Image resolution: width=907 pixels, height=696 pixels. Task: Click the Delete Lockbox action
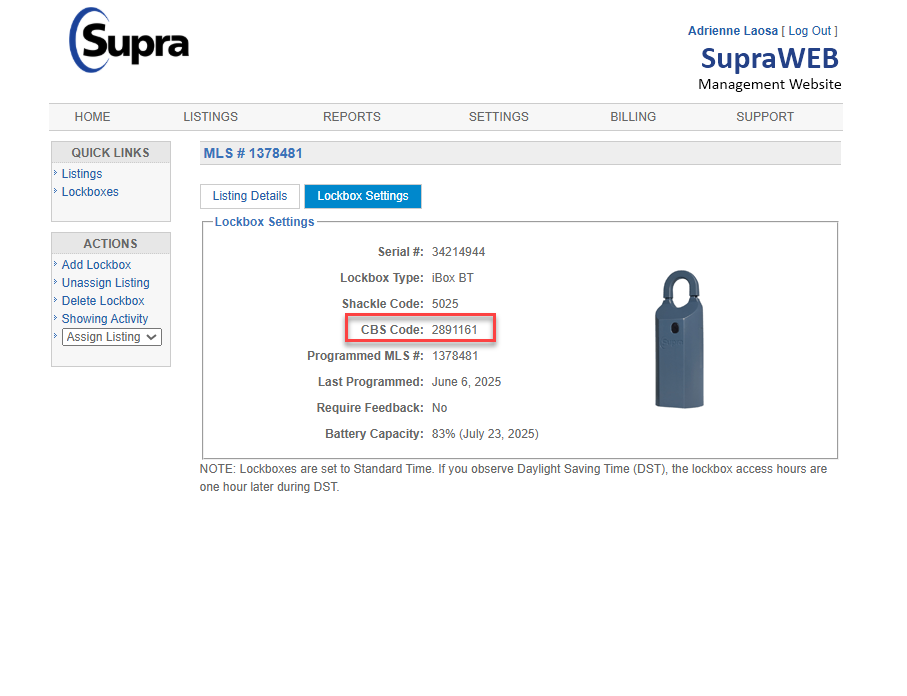103,300
